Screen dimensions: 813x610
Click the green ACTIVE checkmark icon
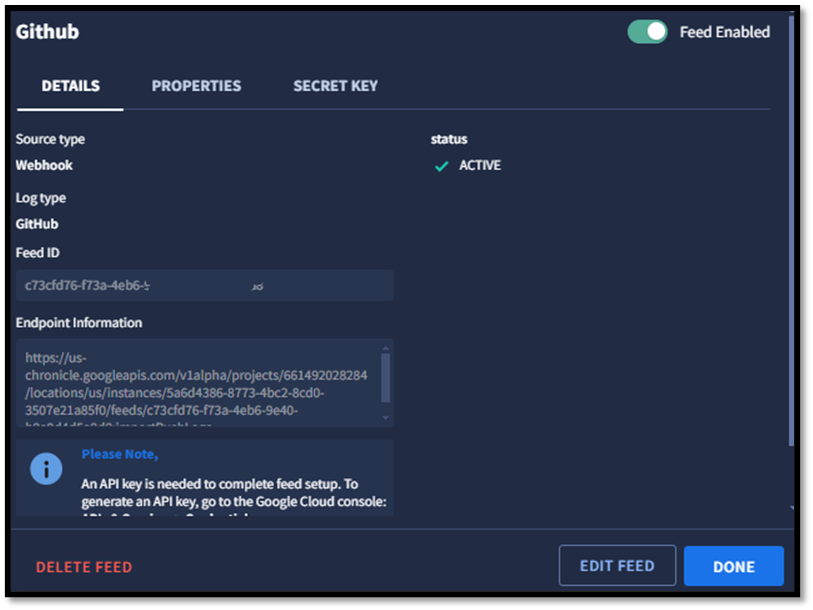point(441,166)
